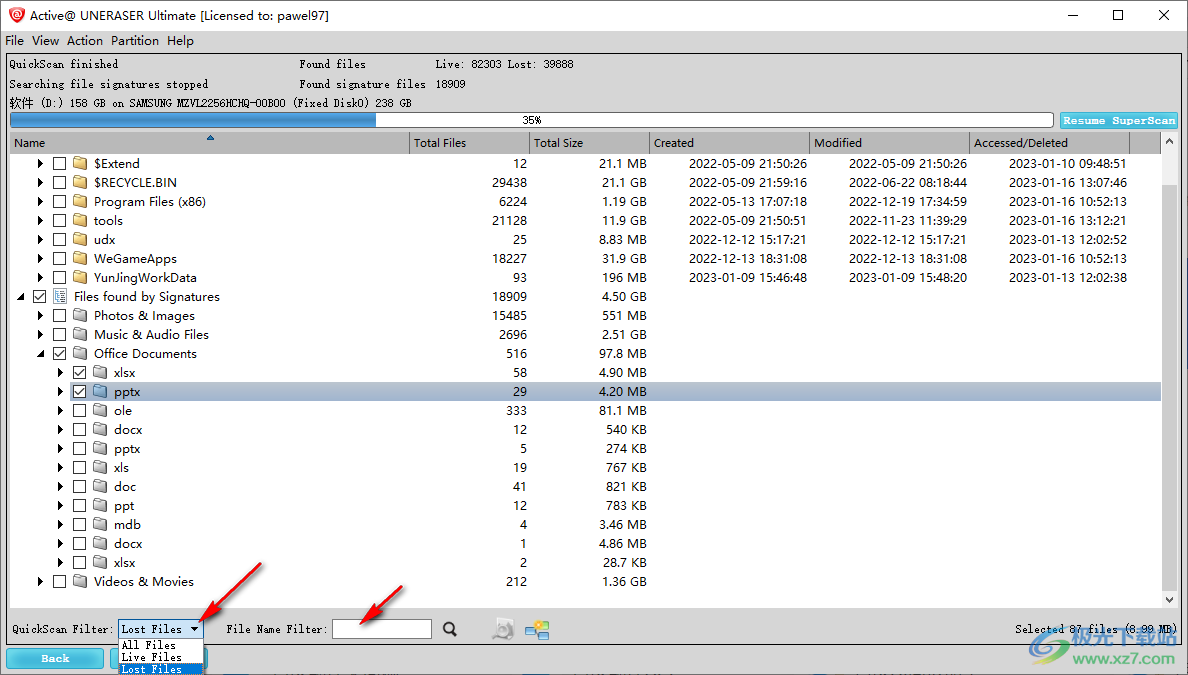
Task: Enable the Photos & Images checkbox
Action: click(x=60, y=315)
